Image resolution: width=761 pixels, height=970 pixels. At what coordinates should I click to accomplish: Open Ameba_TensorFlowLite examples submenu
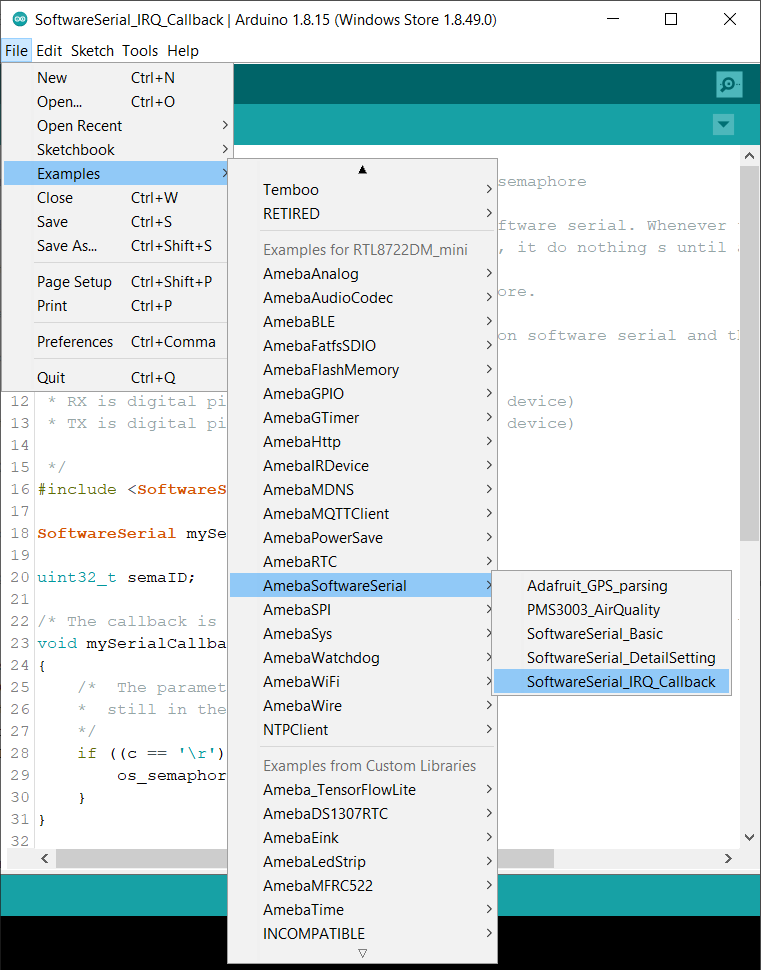click(363, 790)
